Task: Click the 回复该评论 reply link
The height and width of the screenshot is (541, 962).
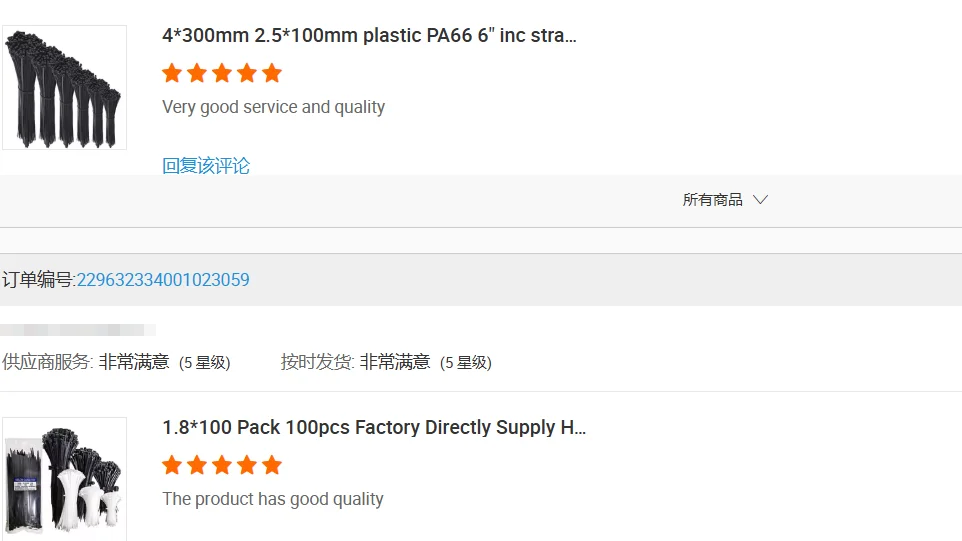Action: click(x=206, y=166)
